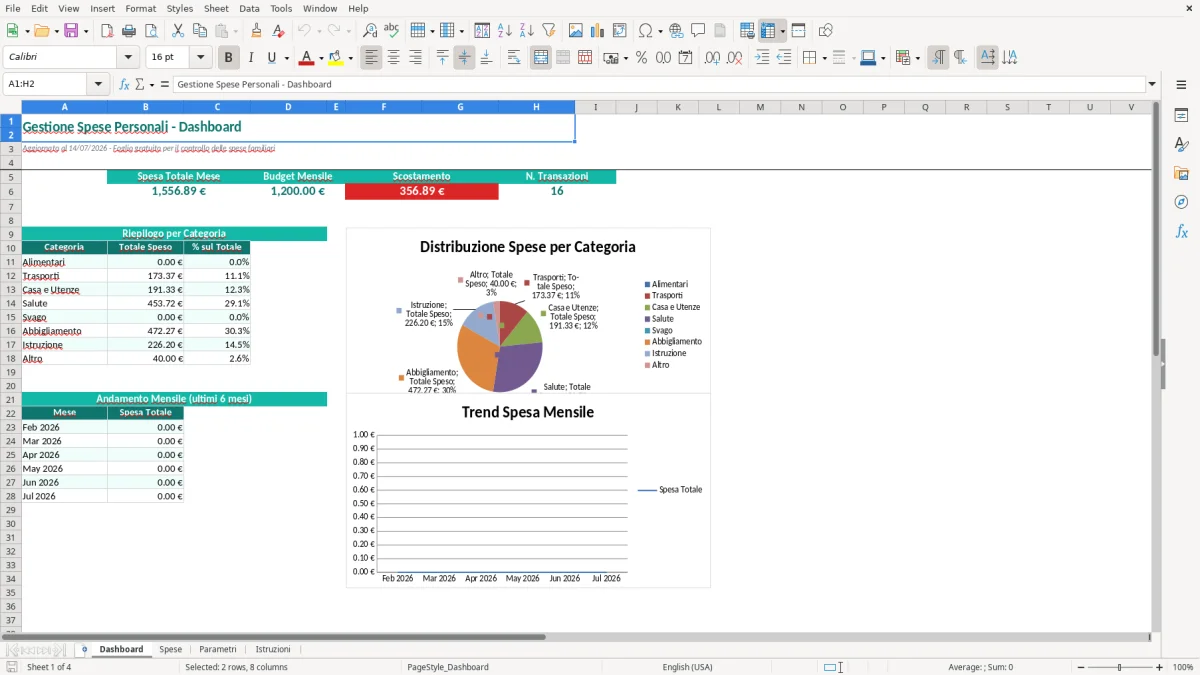Open Find and Replace icon
Screen dimensions: 1200x675
pos(370,31)
